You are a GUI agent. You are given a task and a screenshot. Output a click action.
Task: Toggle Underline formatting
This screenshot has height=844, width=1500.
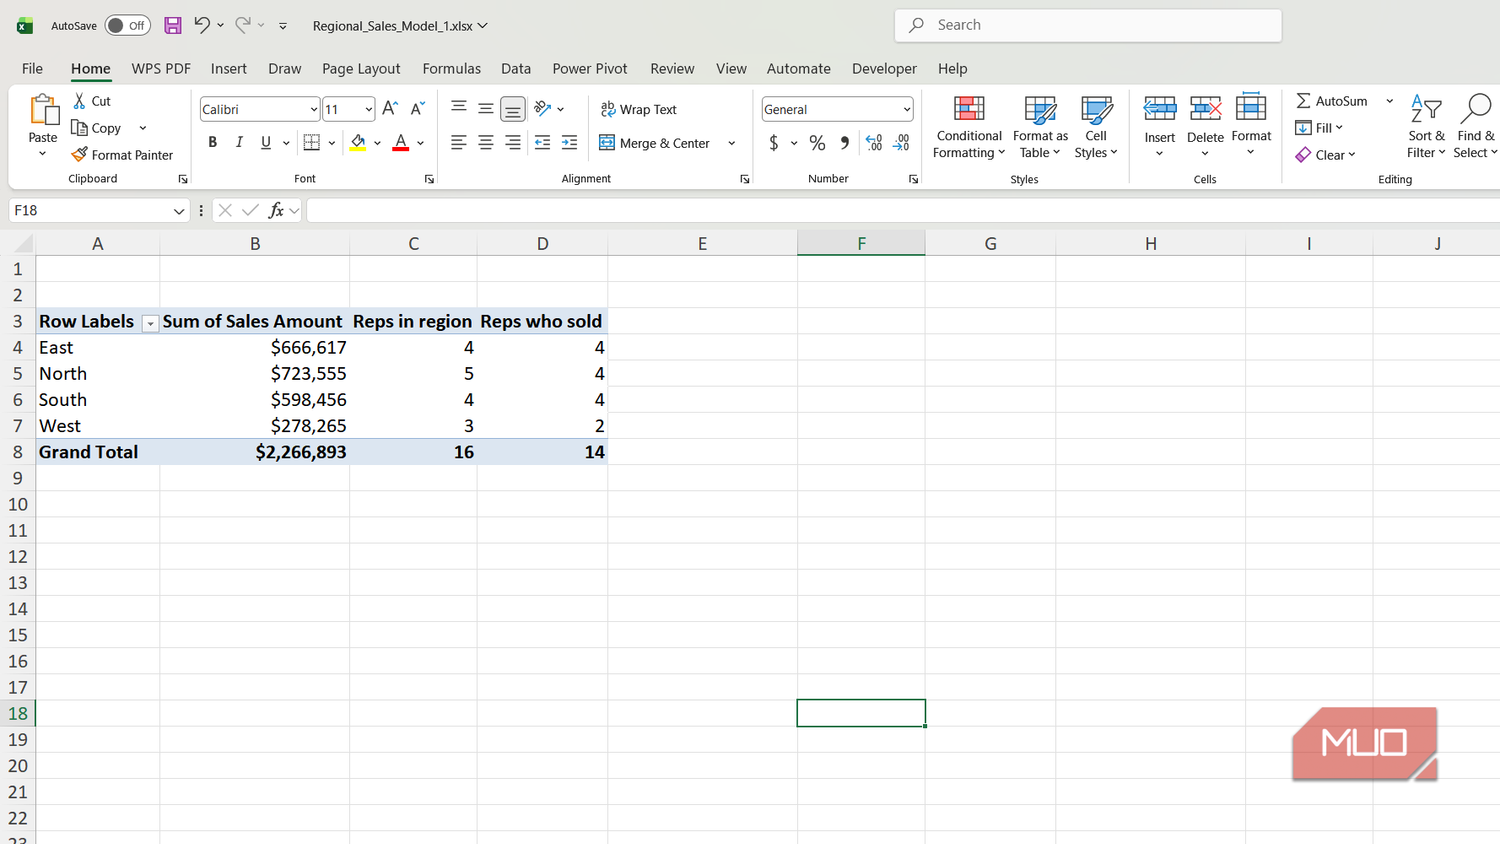266,143
